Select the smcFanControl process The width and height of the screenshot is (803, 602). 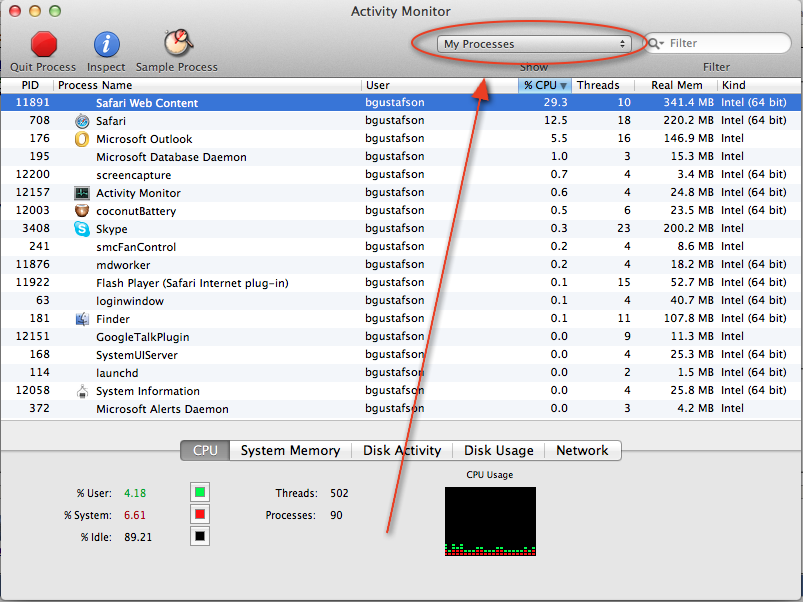402,247
